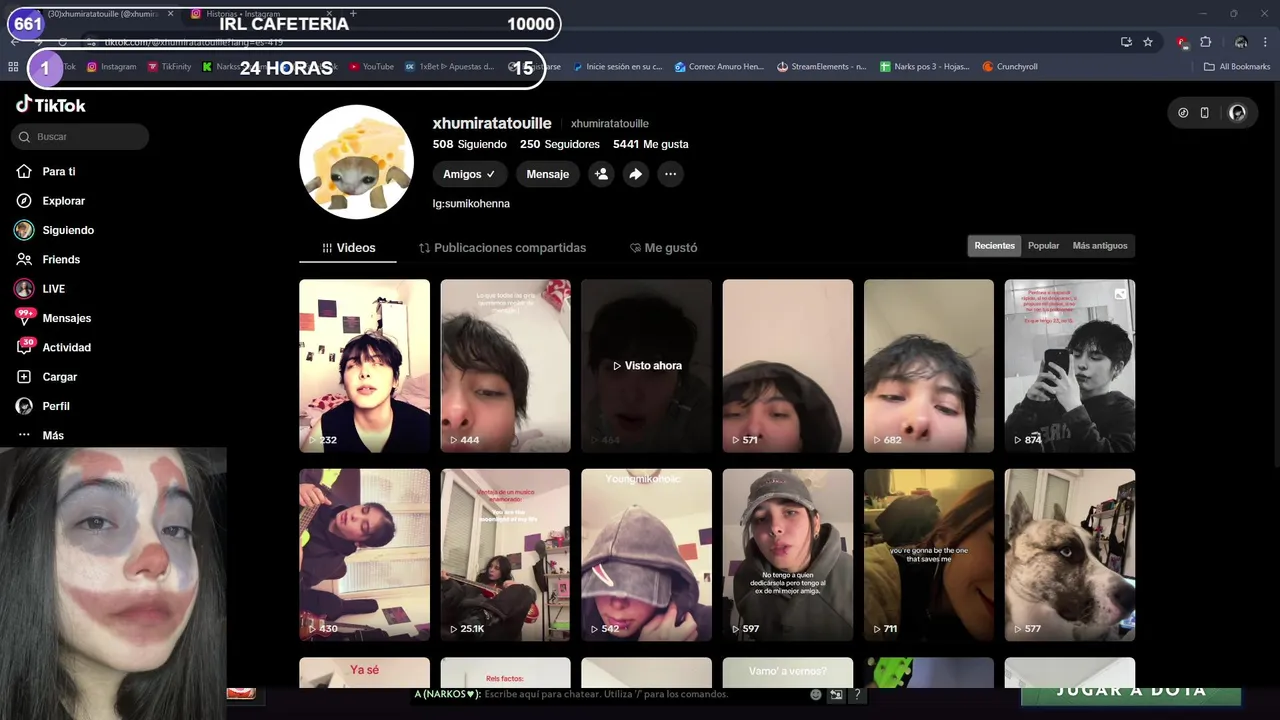Viewport: 1280px width, 720px height.
Task: Open the video with 232 views
Action: point(364,366)
